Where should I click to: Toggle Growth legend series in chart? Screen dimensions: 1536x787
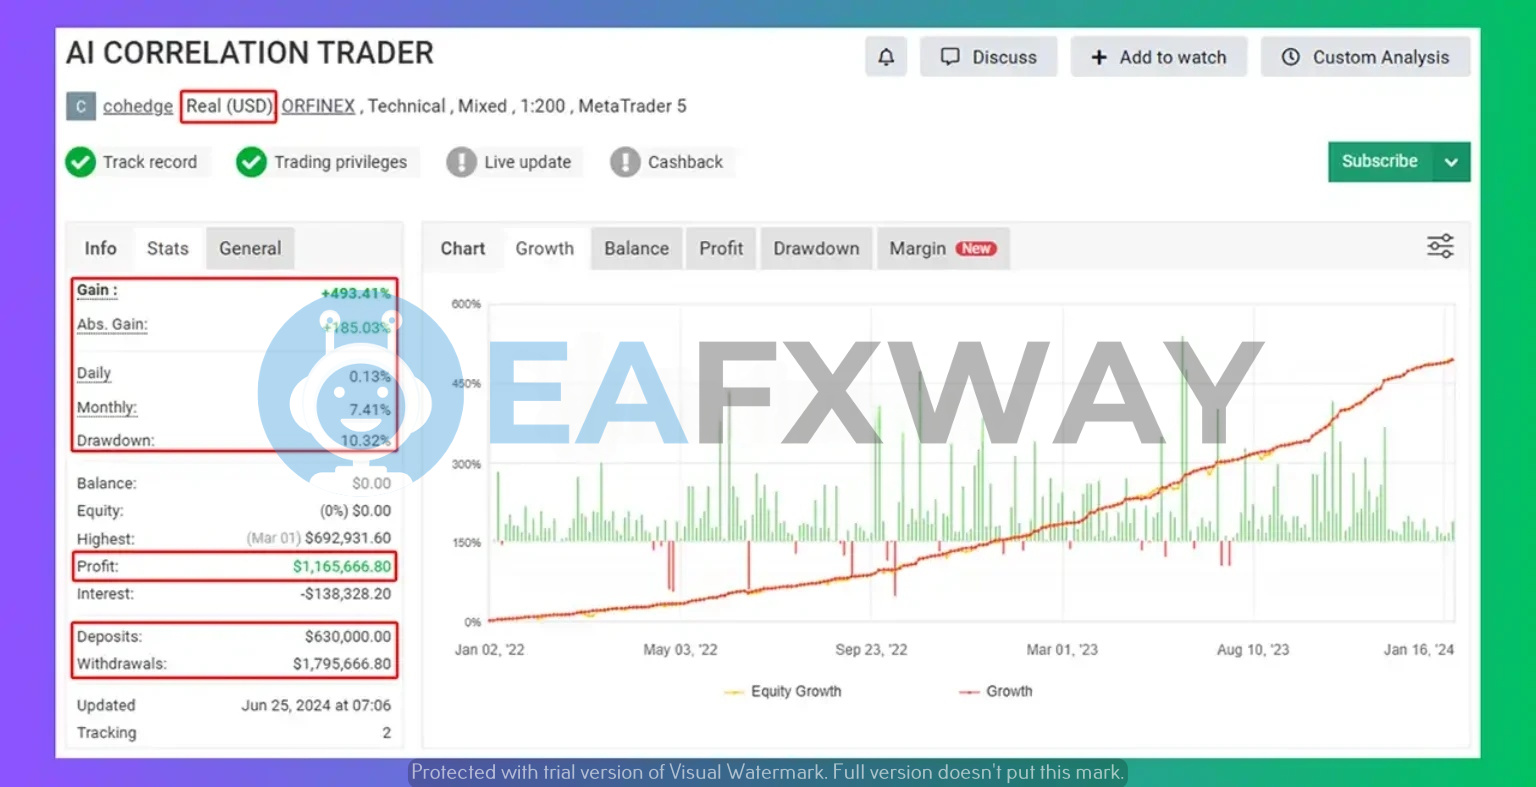click(x=996, y=691)
